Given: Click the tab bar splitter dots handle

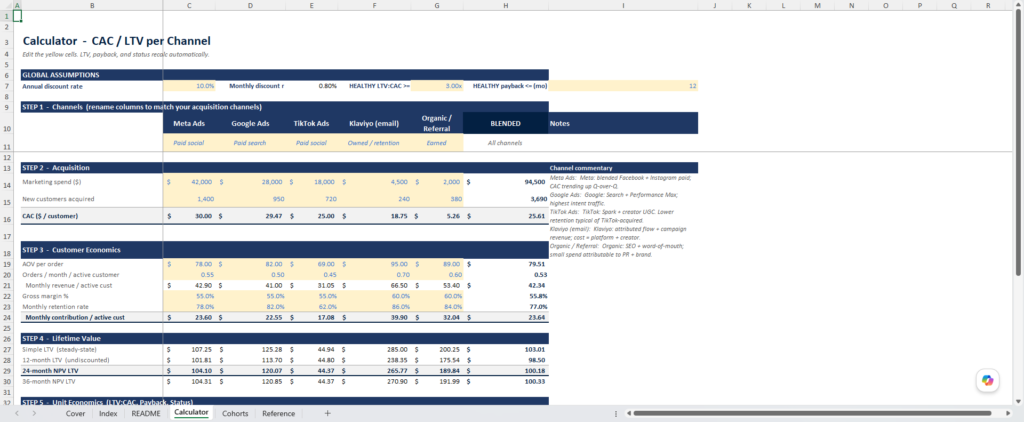Looking at the screenshot, I should 616,414.
